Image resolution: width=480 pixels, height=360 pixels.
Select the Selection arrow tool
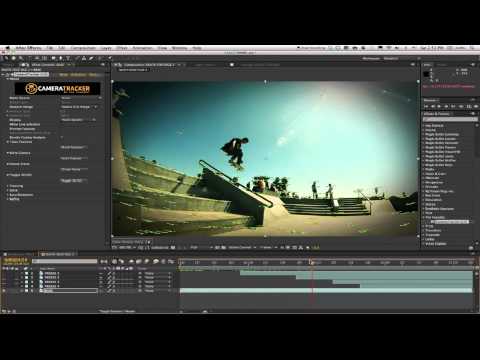click(x=6, y=58)
